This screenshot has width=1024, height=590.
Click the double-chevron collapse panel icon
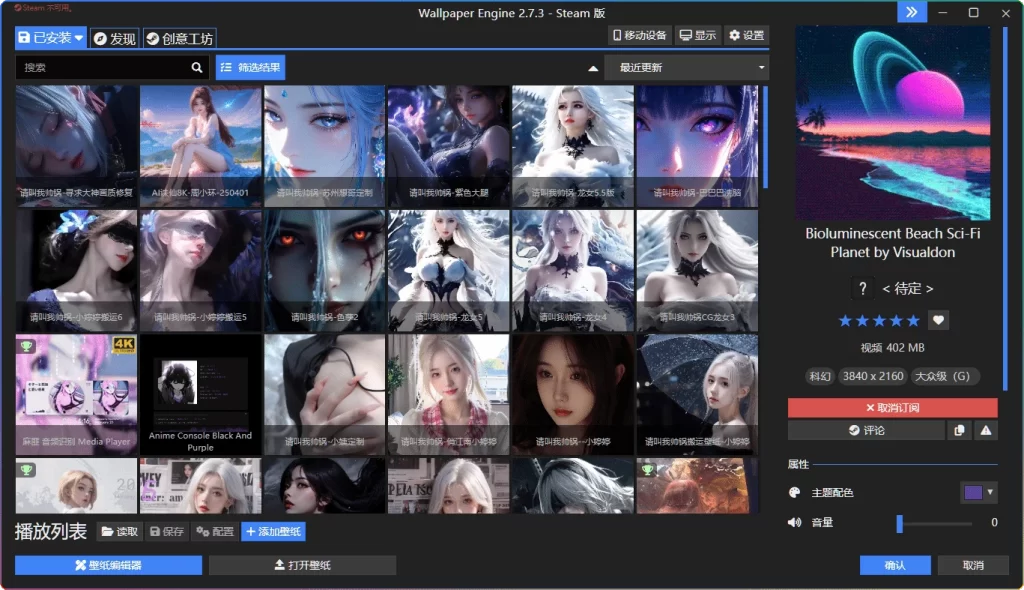pos(911,12)
